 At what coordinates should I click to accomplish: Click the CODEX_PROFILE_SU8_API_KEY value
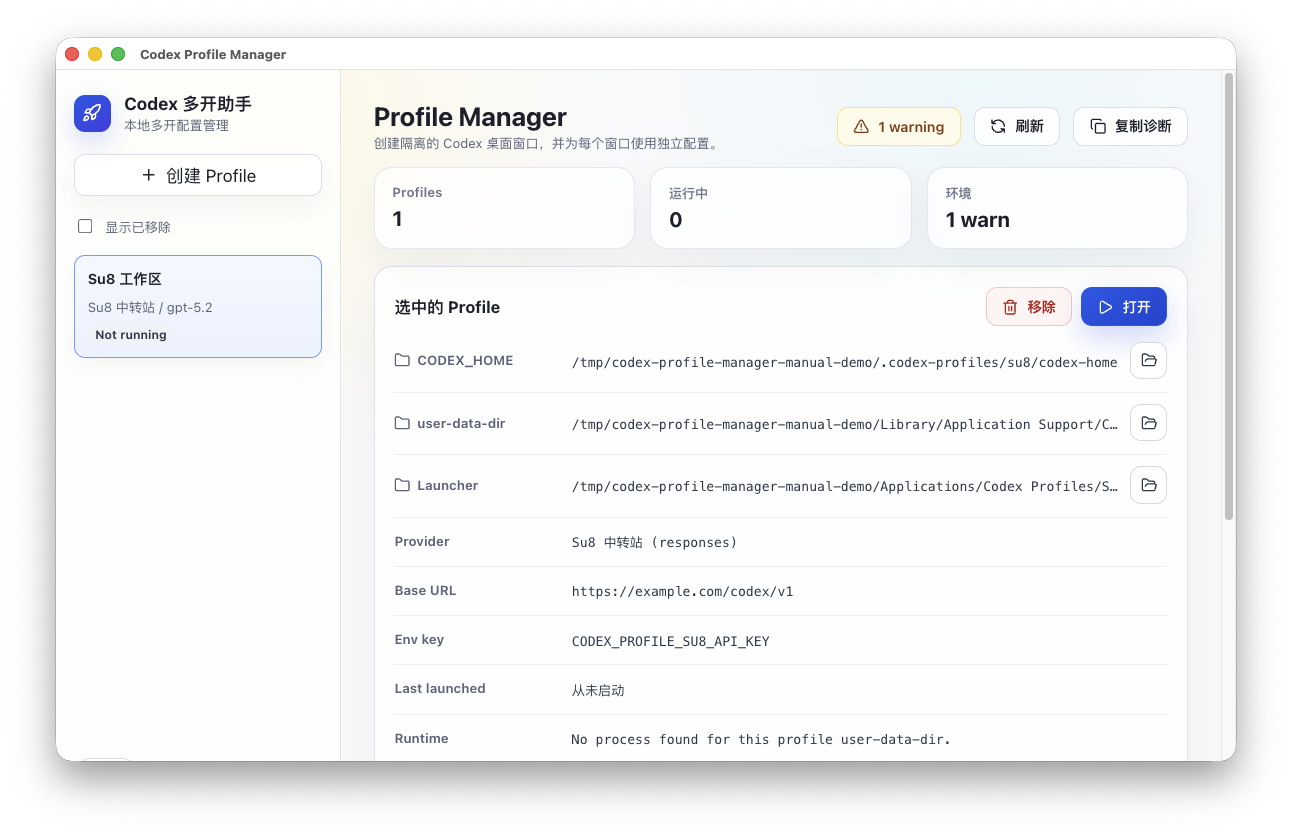pos(670,641)
